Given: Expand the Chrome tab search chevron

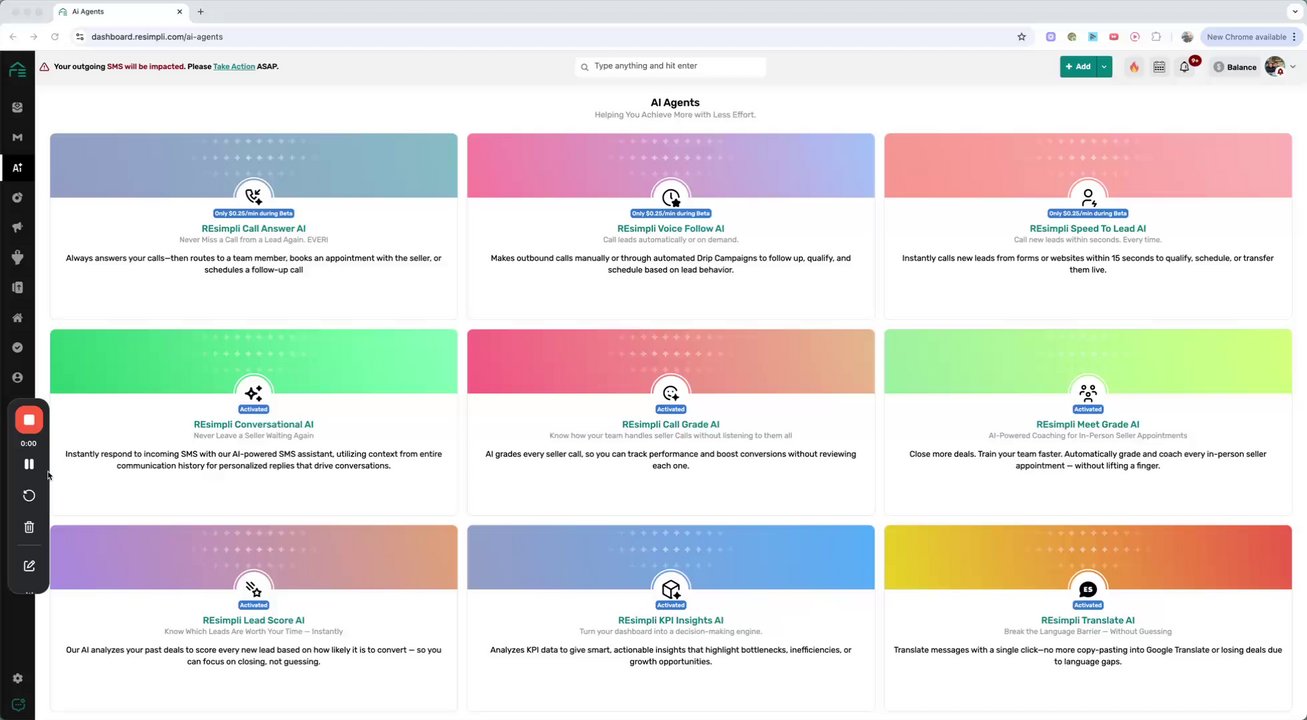Looking at the screenshot, I should tap(1293, 12).
